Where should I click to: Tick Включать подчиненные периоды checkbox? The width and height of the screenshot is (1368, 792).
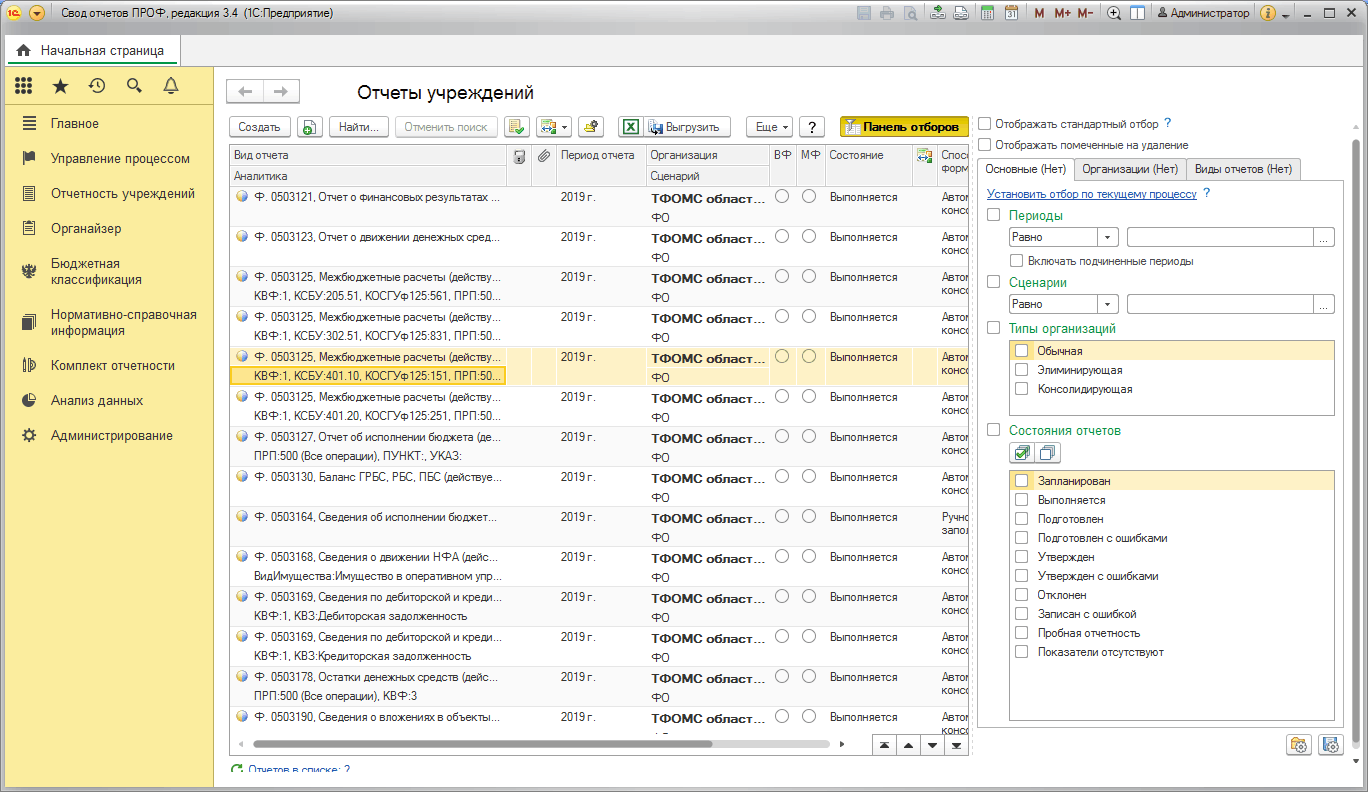tap(1017, 261)
